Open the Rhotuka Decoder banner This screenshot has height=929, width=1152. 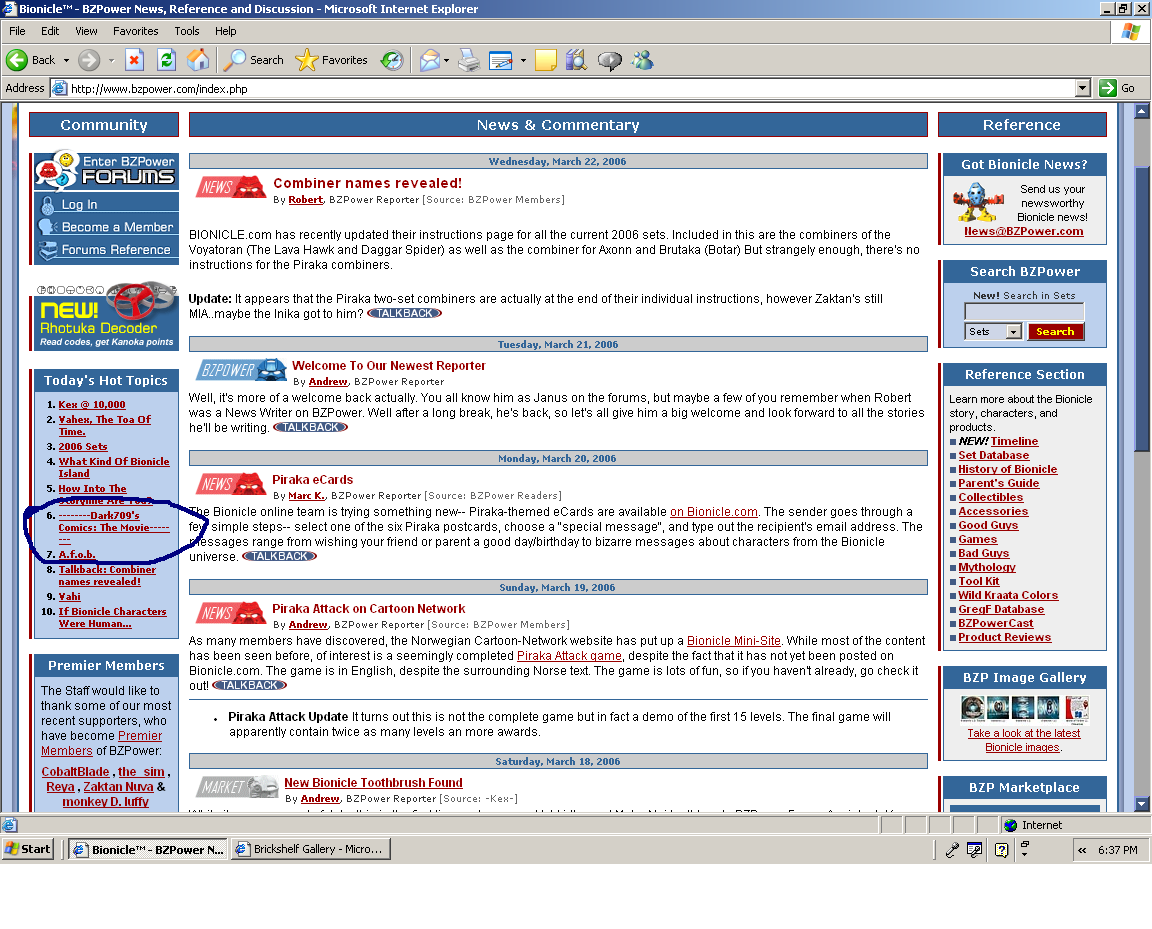[x=105, y=316]
